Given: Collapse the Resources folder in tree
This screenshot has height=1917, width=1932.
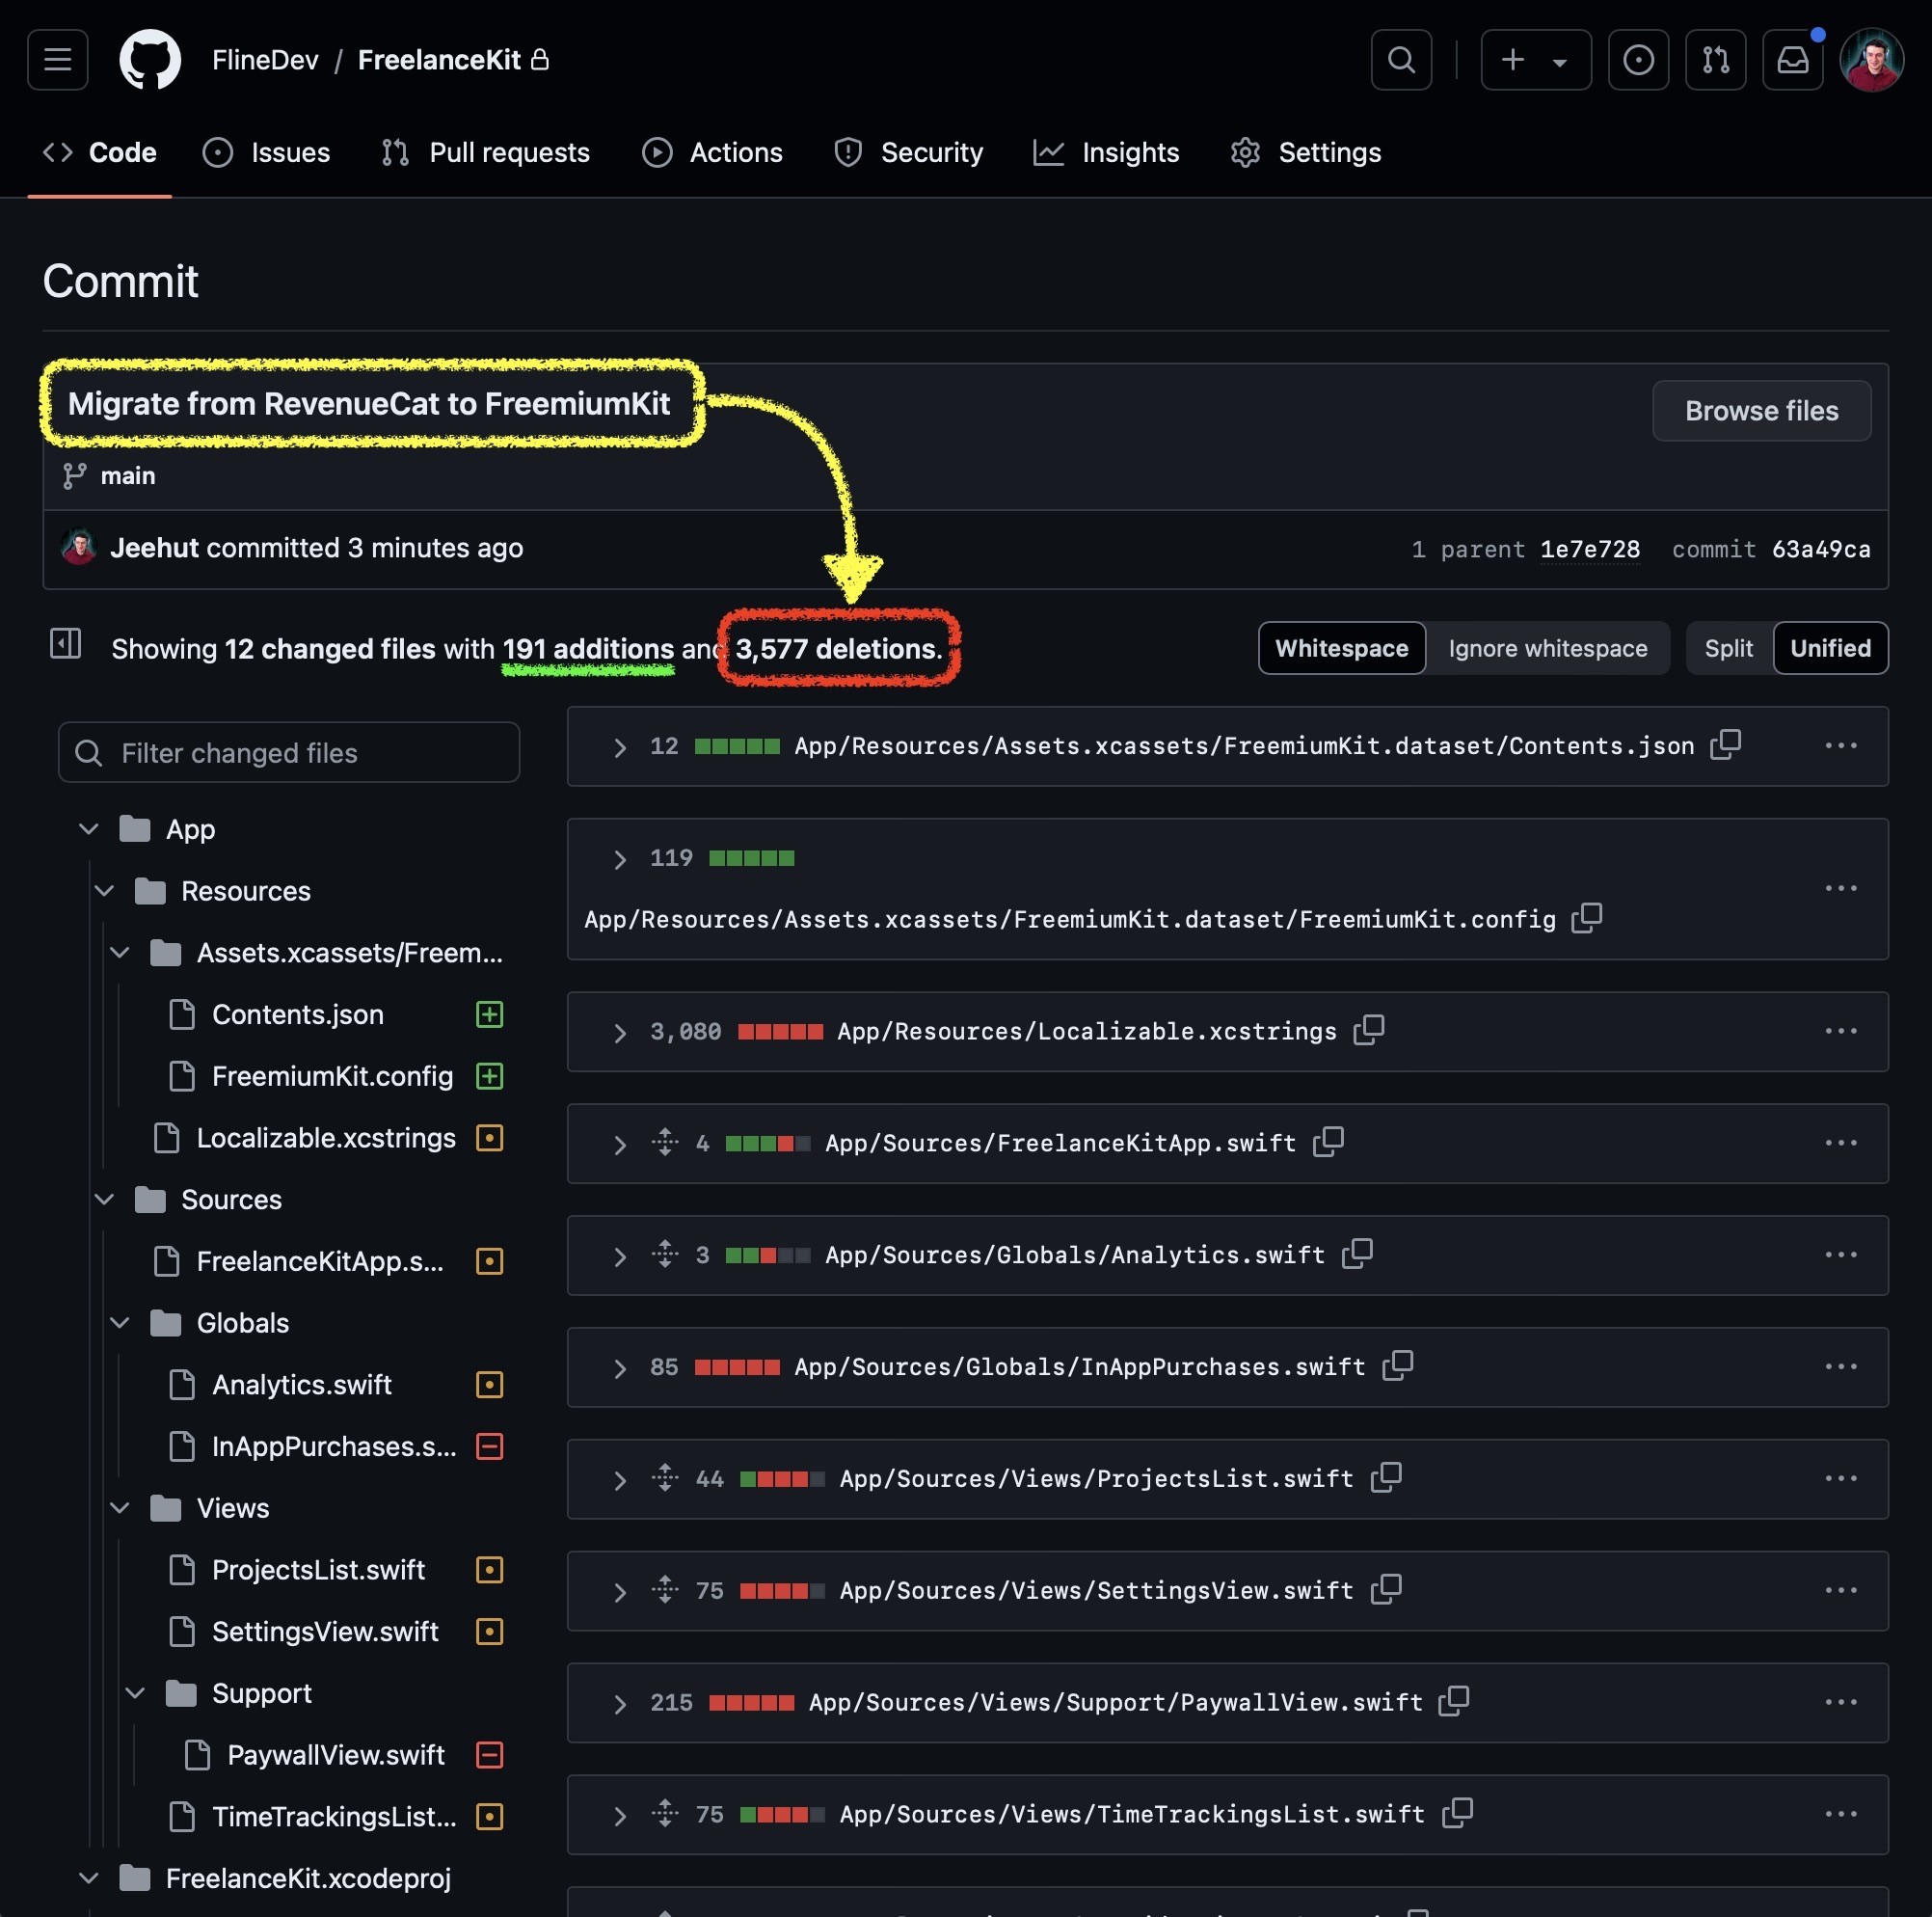Looking at the screenshot, I should (104, 891).
